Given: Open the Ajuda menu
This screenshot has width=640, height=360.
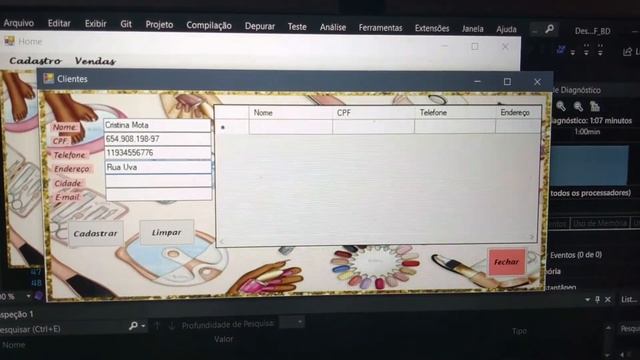Looking at the screenshot, I should [507, 29].
